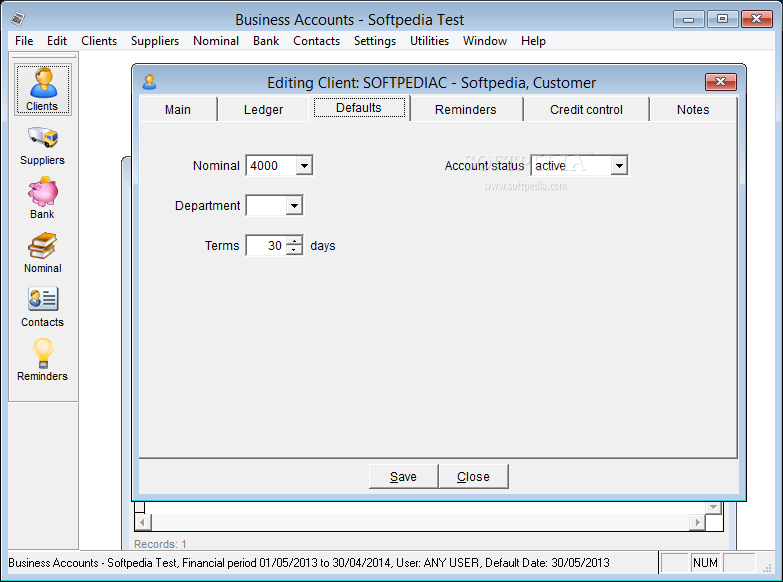Minimize the Business Accounts window

[x=689, y=19]
